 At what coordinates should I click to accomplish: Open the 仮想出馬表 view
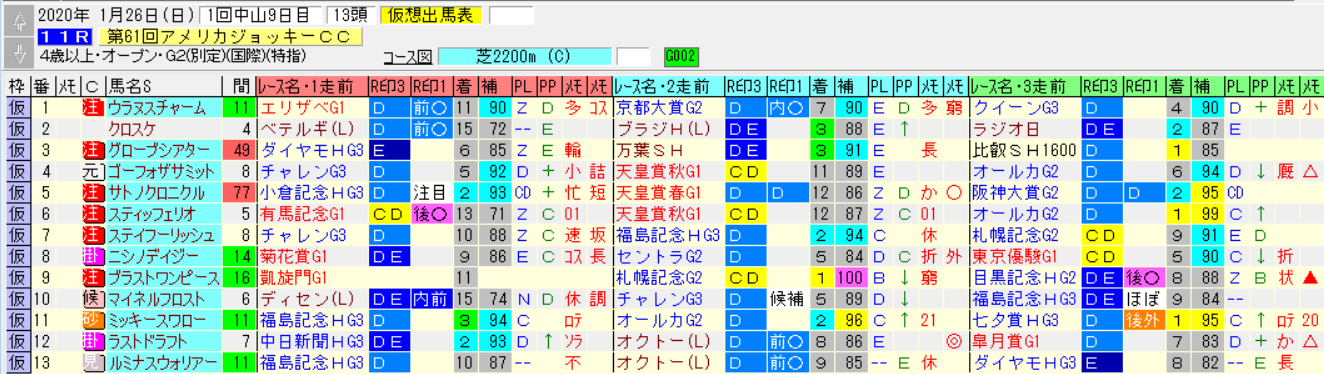tap(432, 14)
